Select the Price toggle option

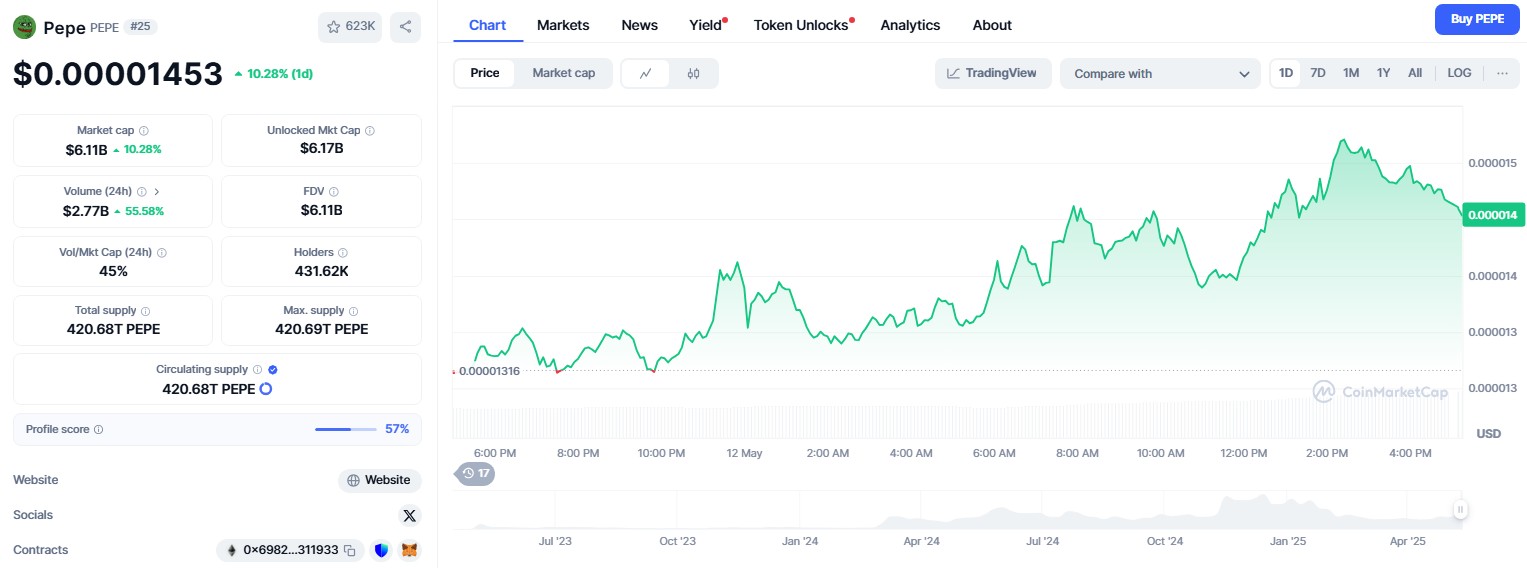click(485, 73)
